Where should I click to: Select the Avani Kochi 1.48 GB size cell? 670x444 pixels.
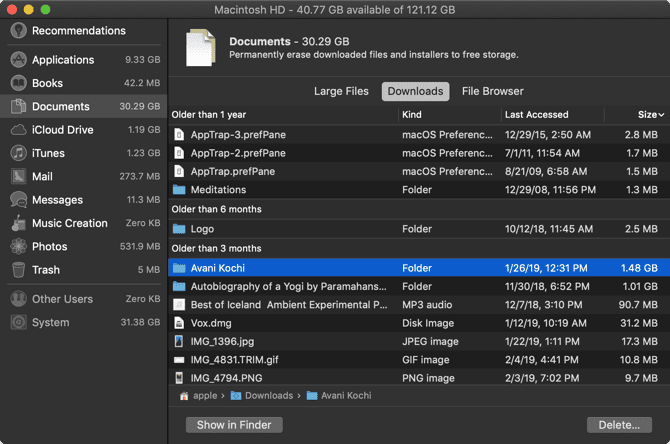(x=639, y=268)
